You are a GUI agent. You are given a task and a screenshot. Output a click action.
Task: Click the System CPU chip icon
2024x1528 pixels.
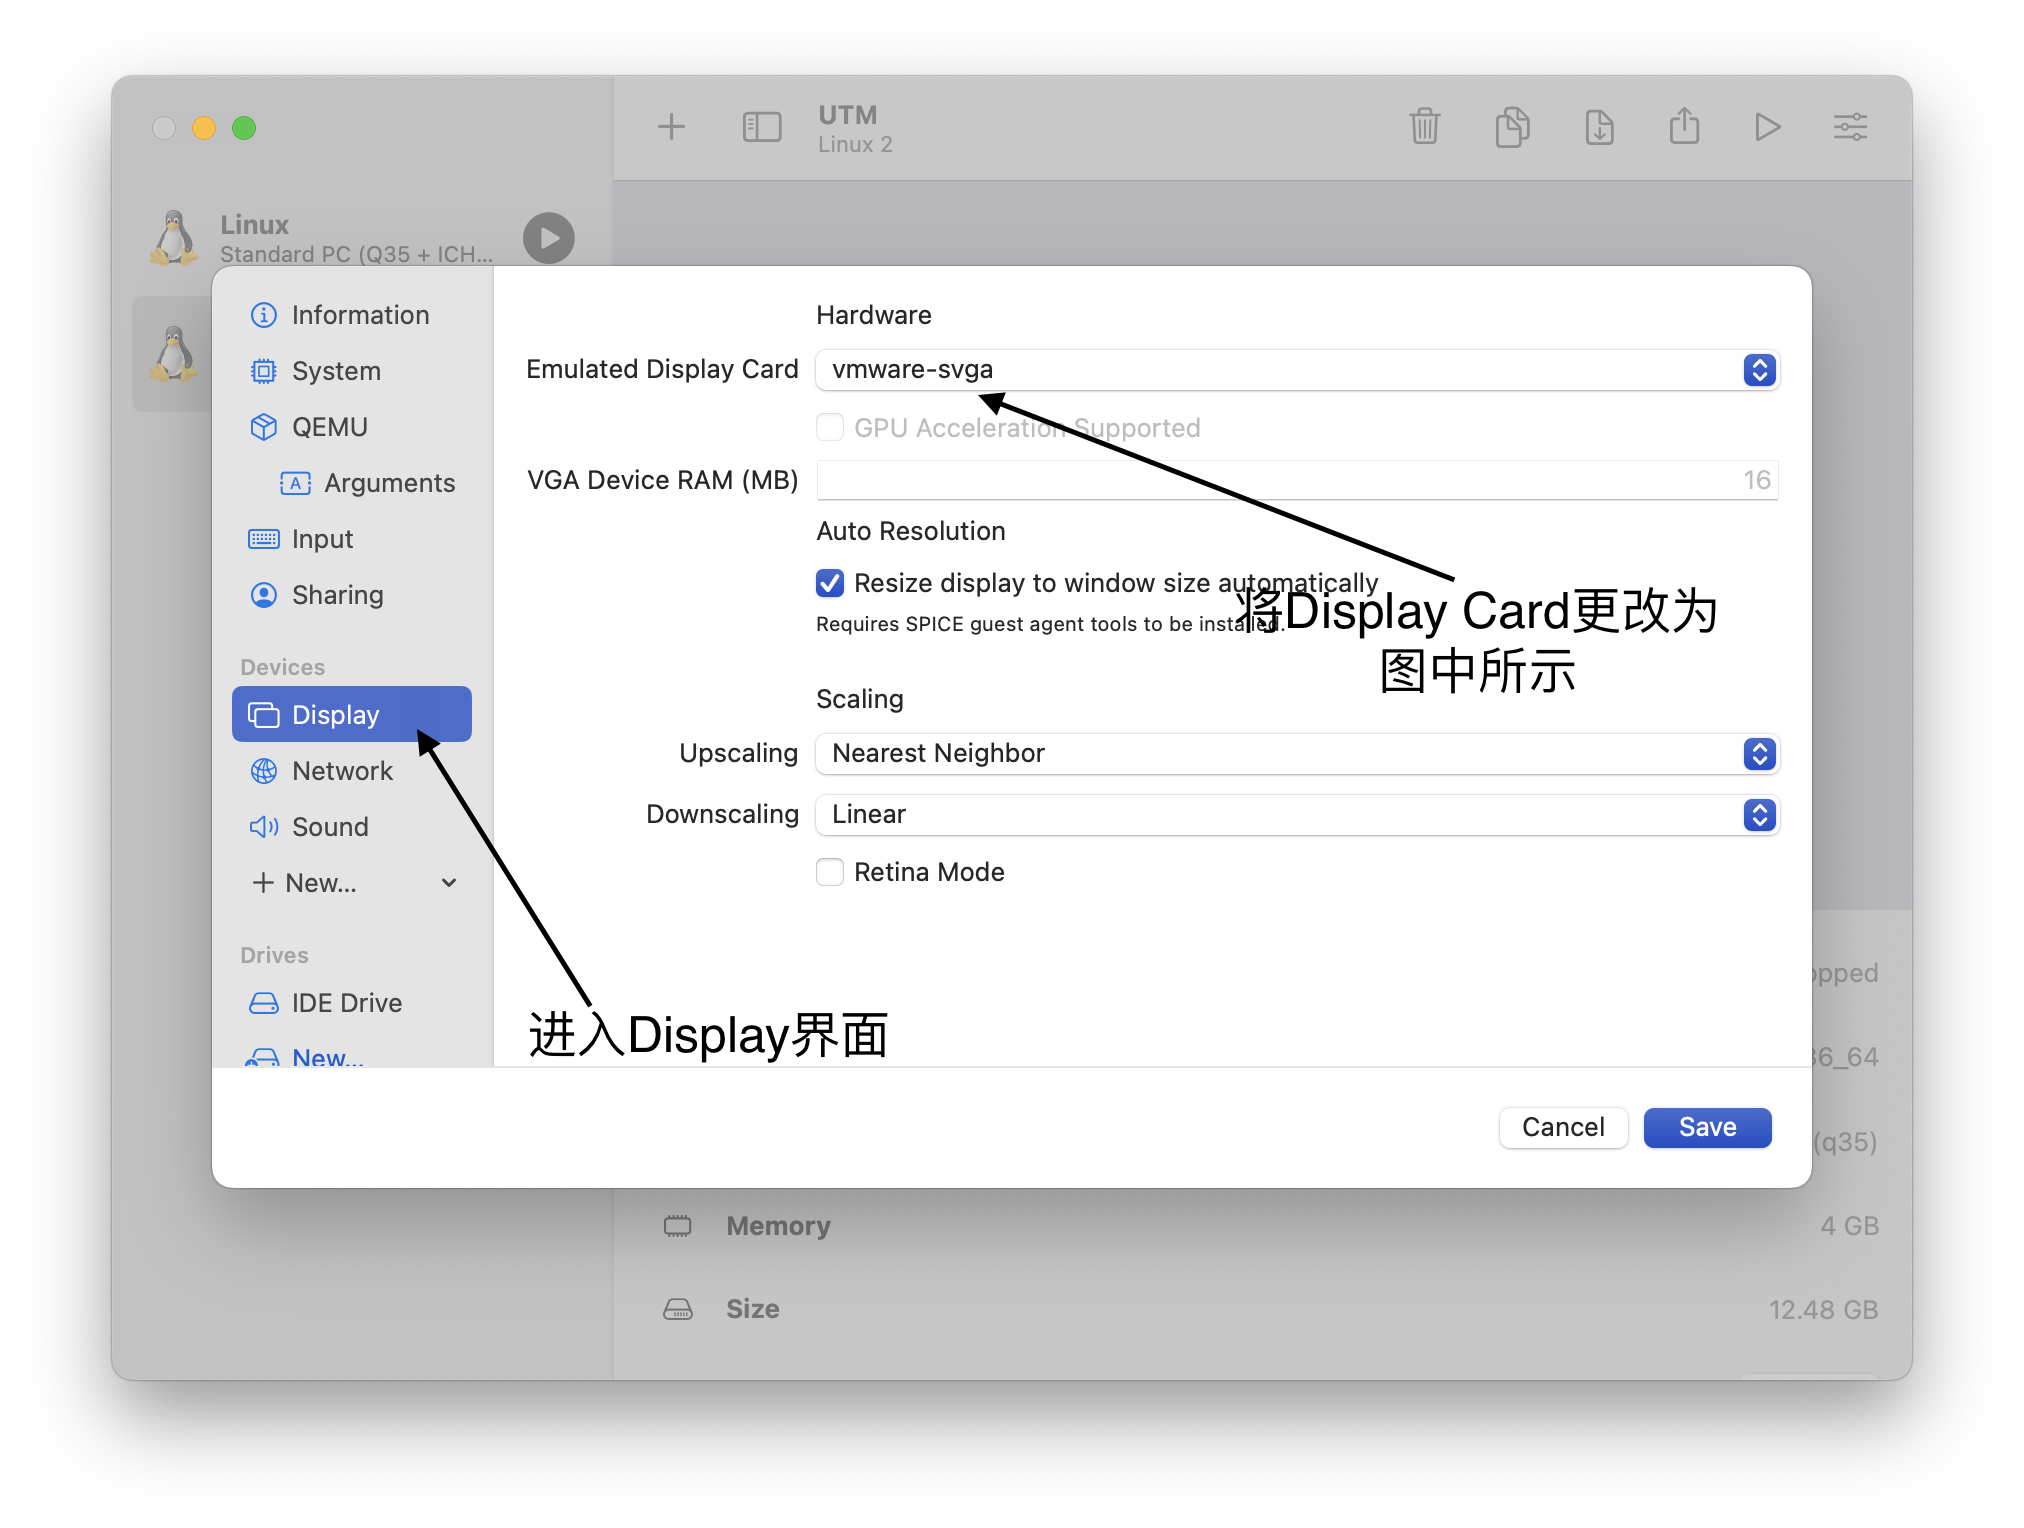pyautogui.click(x=263, y=371)
